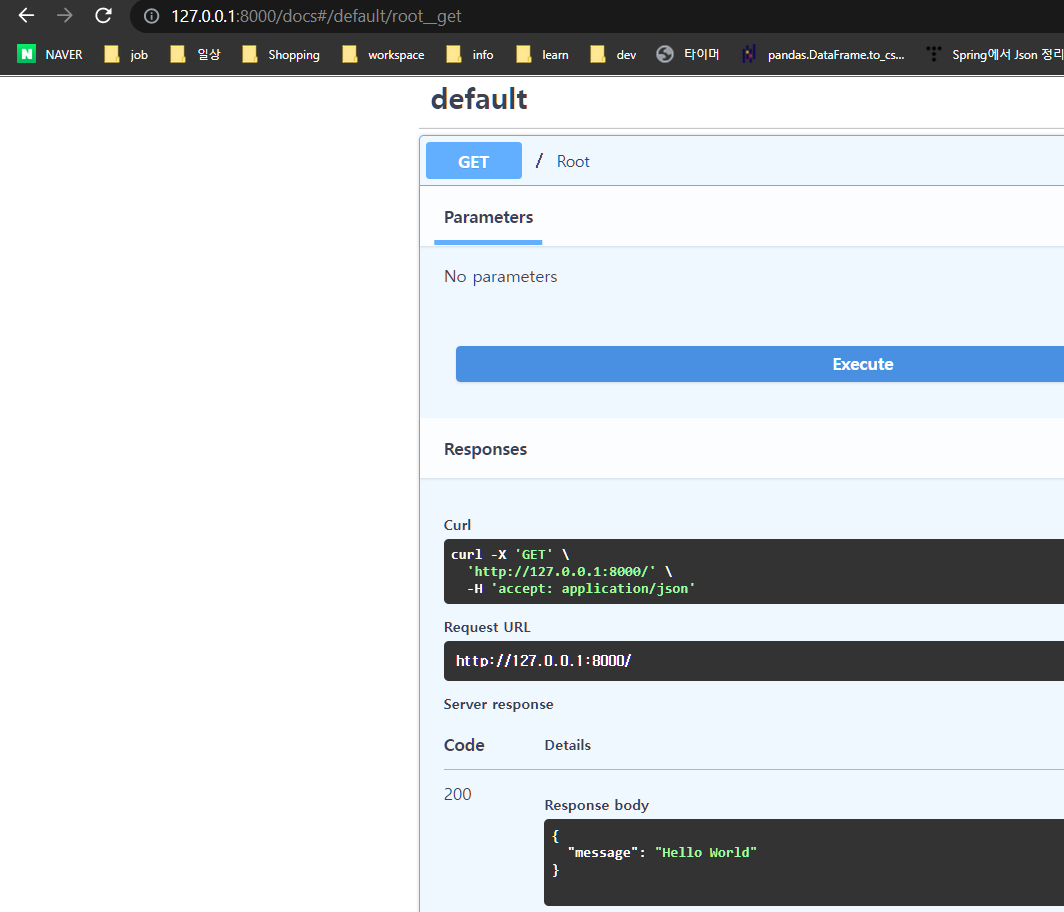Open the 타이머 bookmark

(x=688, y=54)
